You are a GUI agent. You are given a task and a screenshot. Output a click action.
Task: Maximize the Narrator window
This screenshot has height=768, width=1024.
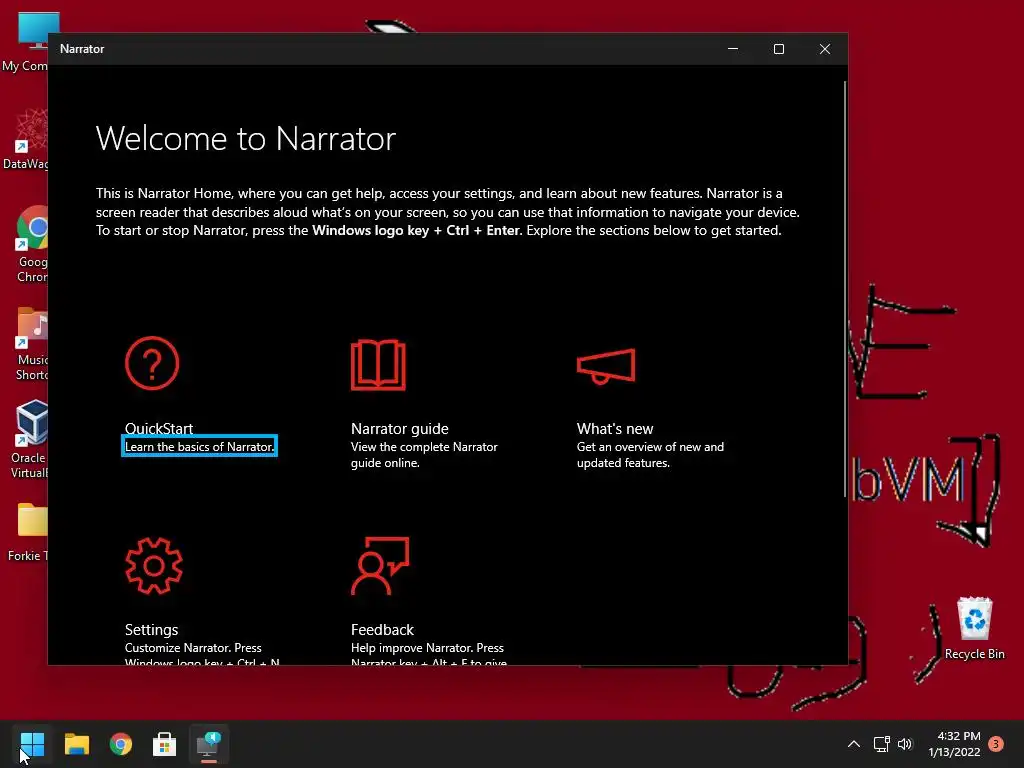(x=778, y=49)
